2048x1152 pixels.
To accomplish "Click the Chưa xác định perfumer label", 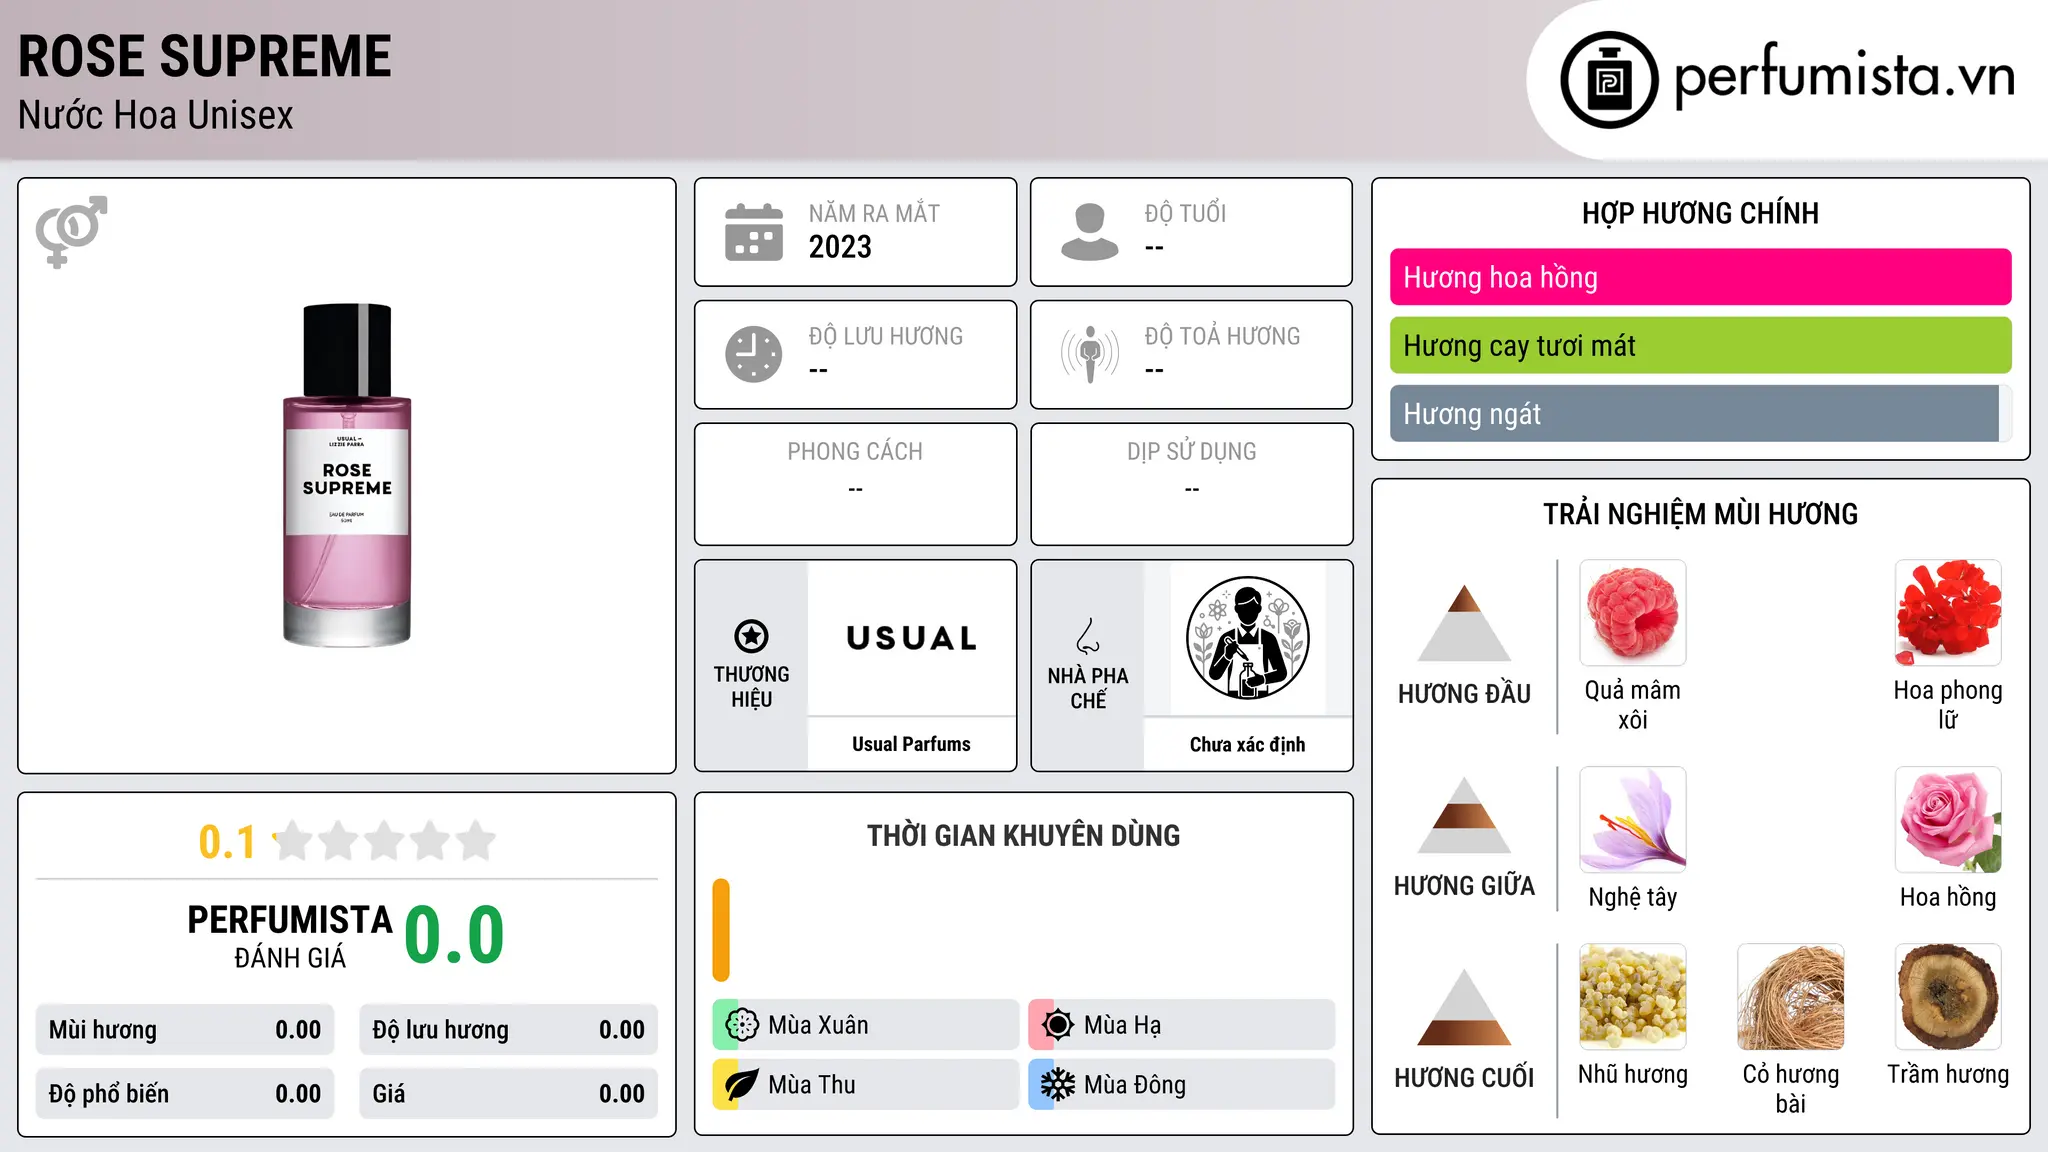I will click(1247, 744).
